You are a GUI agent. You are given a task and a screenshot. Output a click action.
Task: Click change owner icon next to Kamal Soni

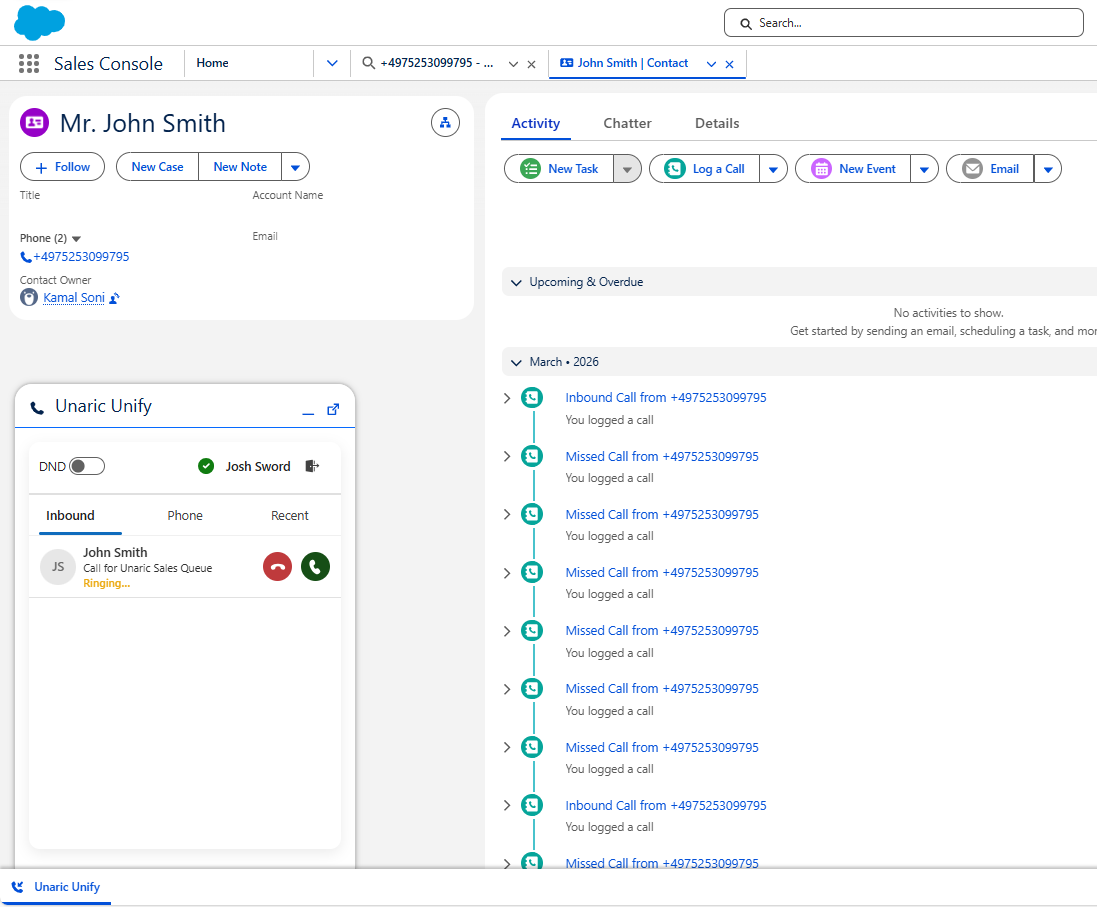click(114, 299)
